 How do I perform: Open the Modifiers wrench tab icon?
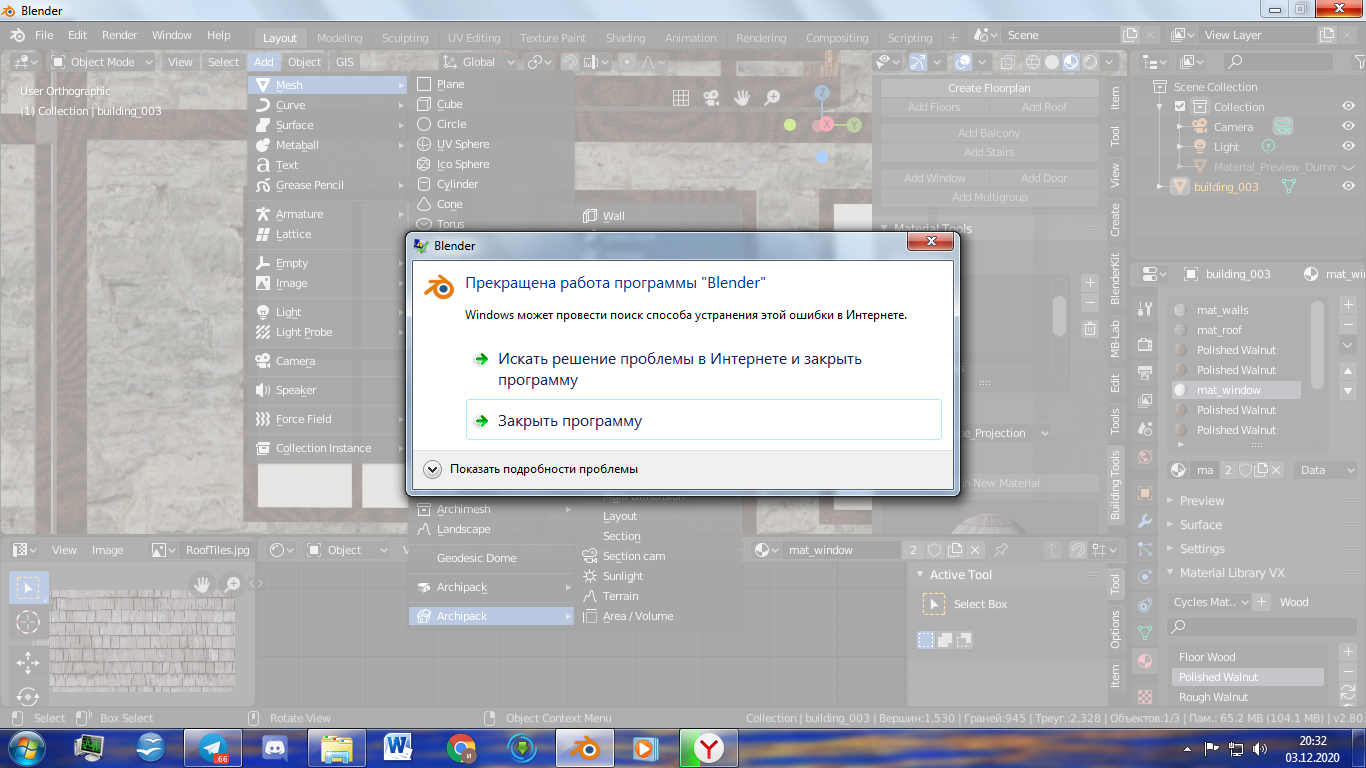[1145, 521]
